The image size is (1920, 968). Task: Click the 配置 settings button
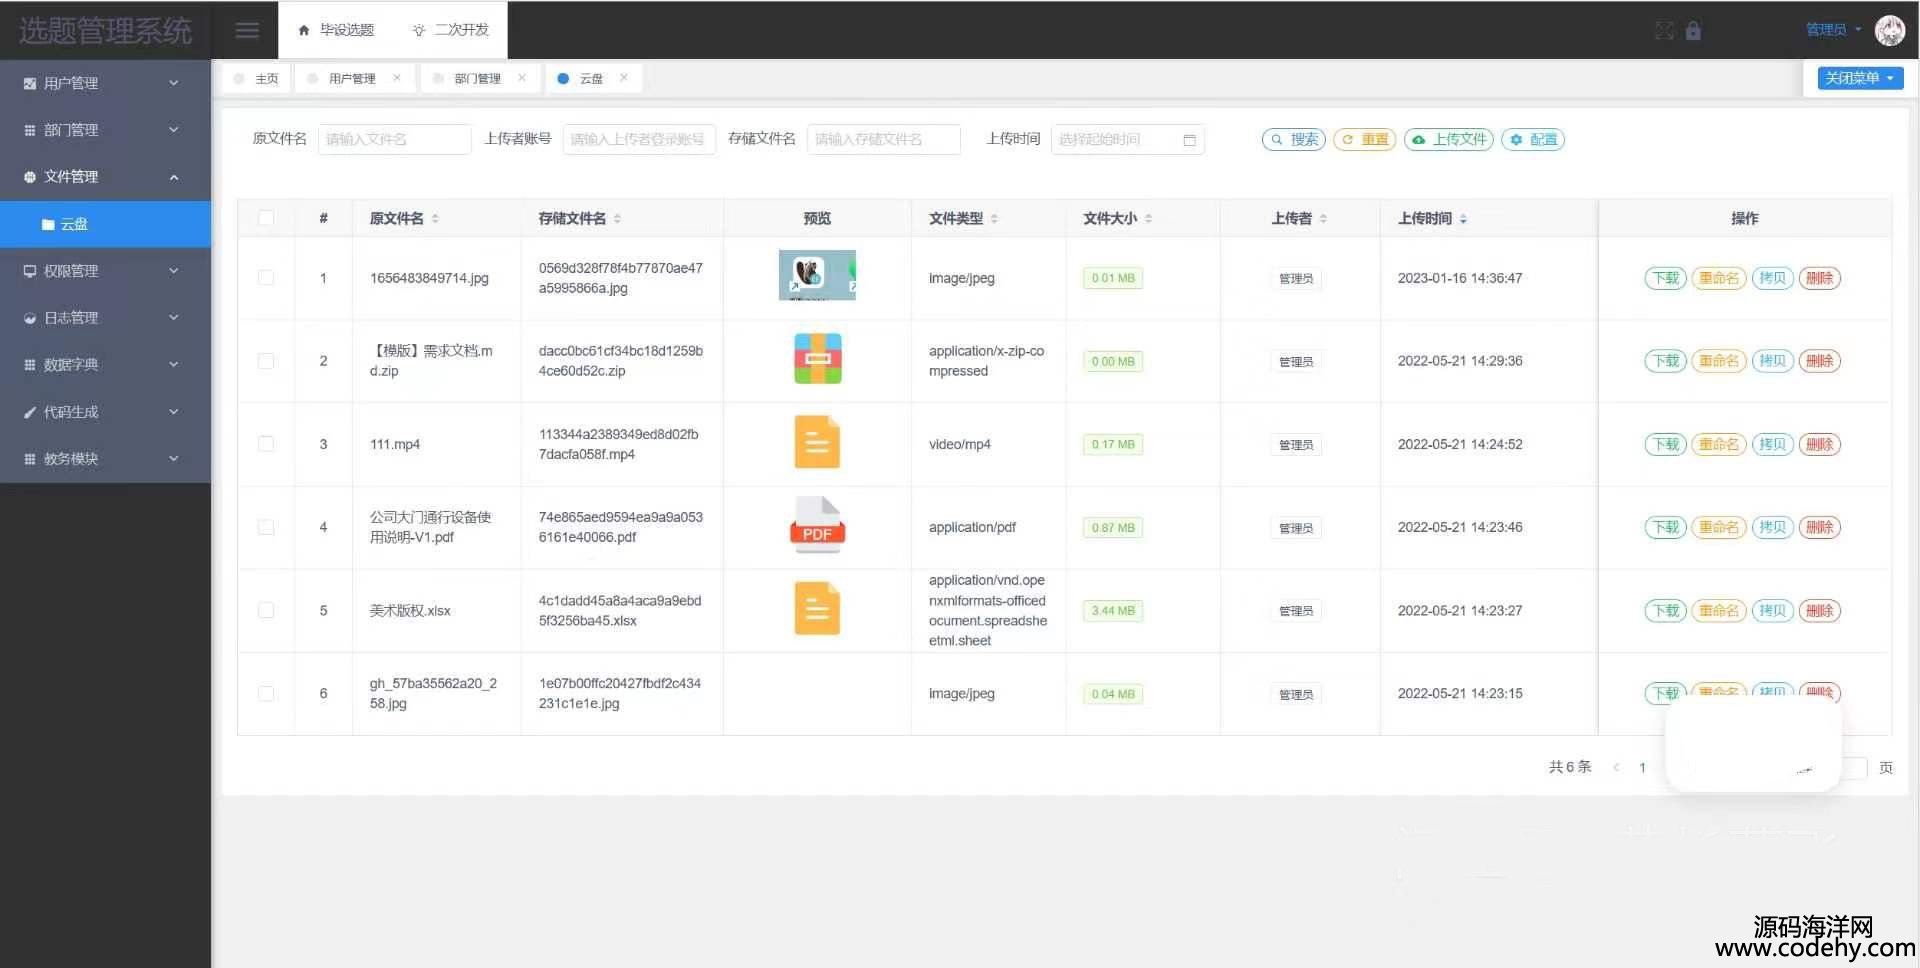click(x=1533, y=140)
